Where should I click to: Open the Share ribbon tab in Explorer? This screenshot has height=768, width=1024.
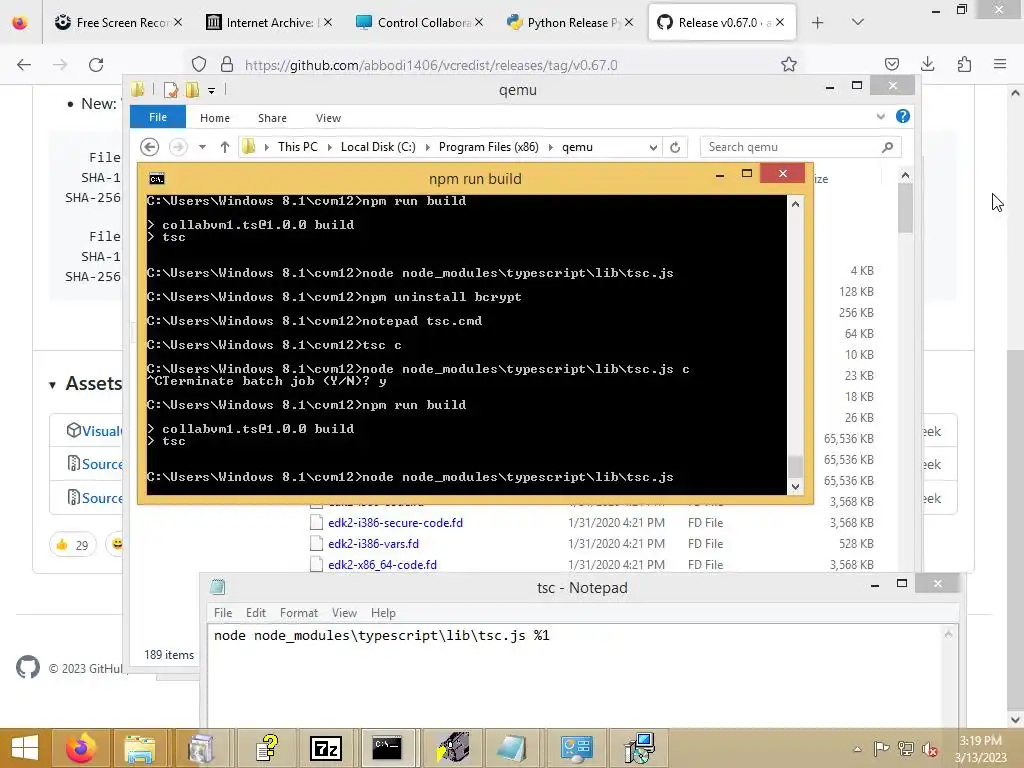272,118
